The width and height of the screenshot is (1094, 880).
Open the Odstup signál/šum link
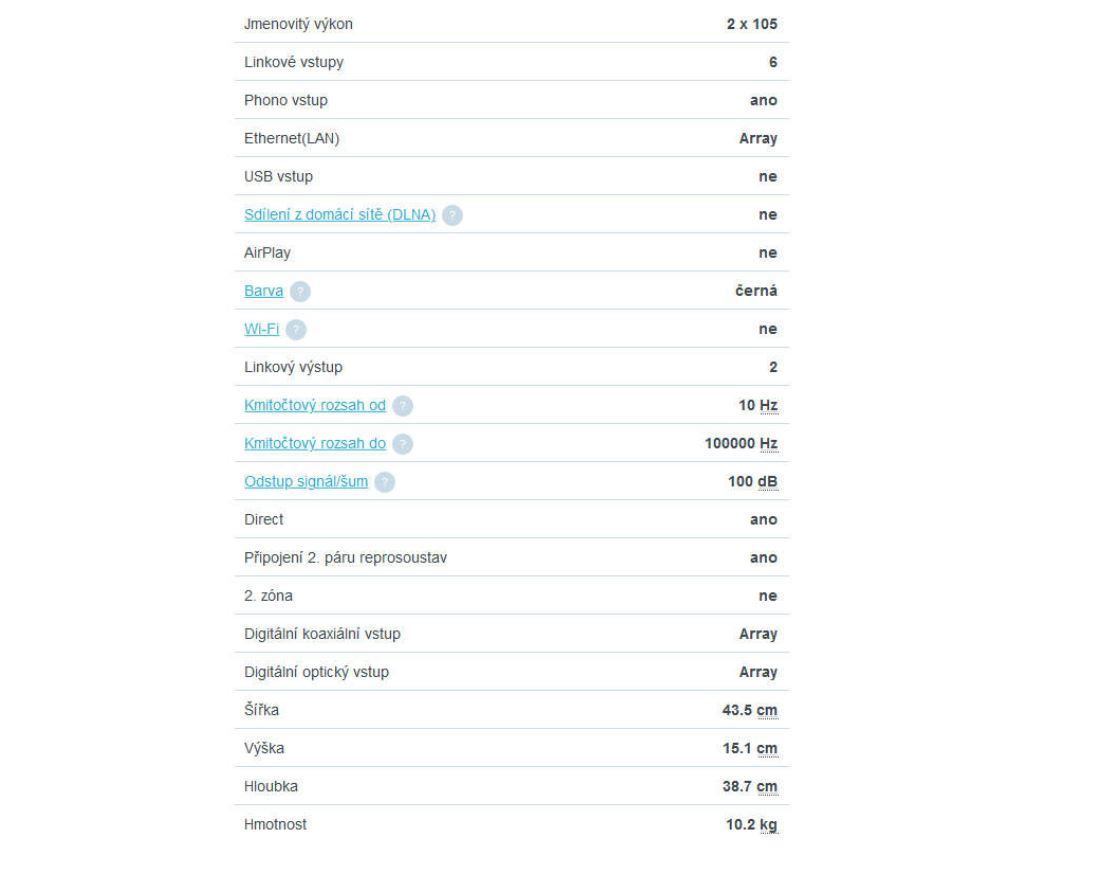pos(306,482)
